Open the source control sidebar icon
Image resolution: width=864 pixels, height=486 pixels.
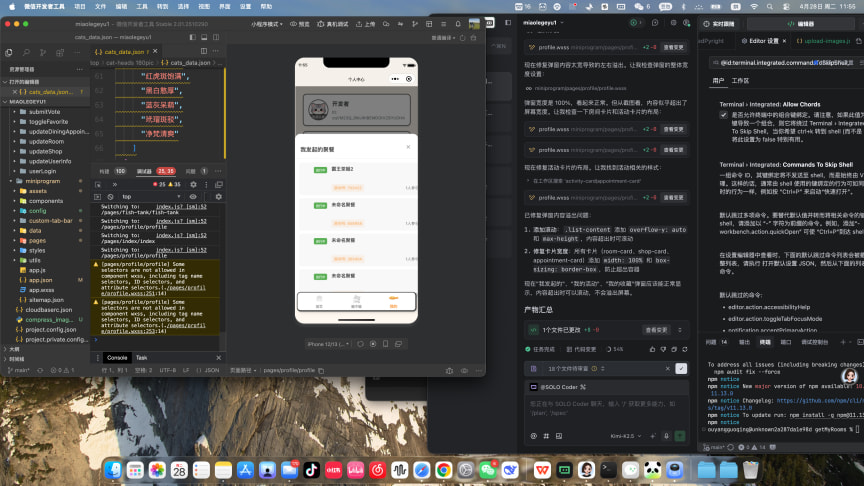coord(43,52)
